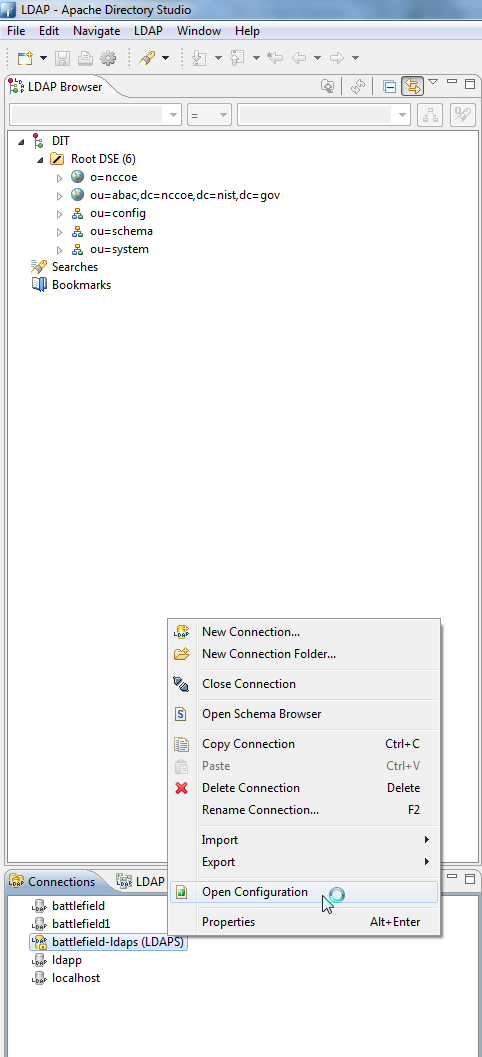
Task: Click the Print toolbar icon
Action: tap(85, 58)
